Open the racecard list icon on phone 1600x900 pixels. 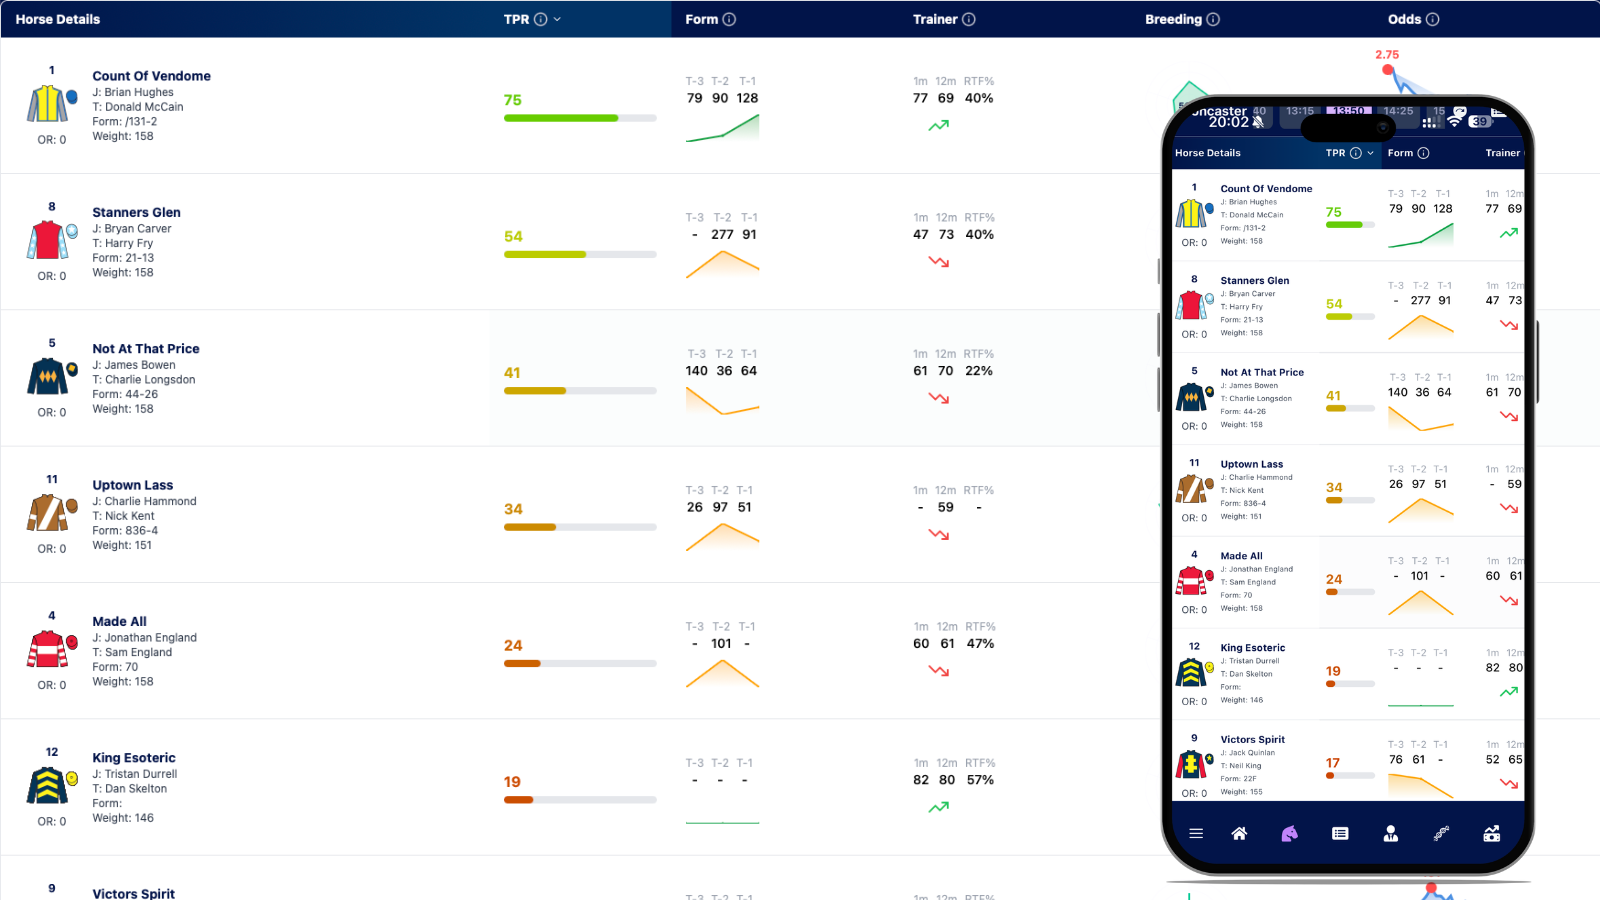pyautogui.click(x=1340, y=834)
